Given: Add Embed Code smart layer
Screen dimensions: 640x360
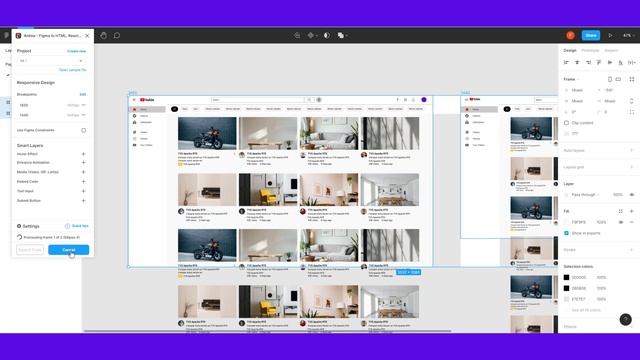Looking at the screenshot, I should coord(84,181).
